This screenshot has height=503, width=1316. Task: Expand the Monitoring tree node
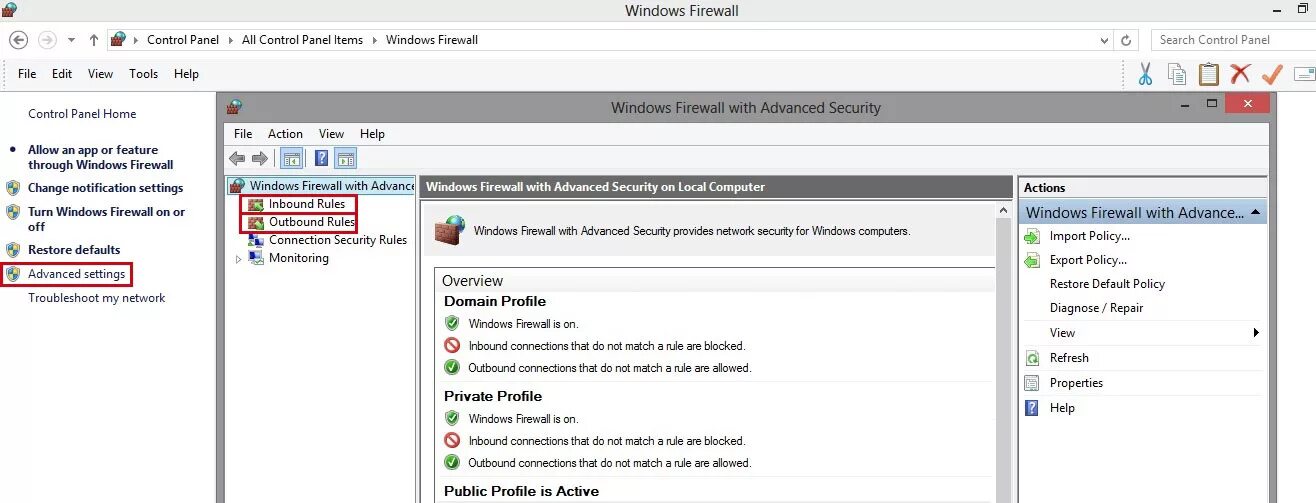pyautogui.click(x=238, y=259)
